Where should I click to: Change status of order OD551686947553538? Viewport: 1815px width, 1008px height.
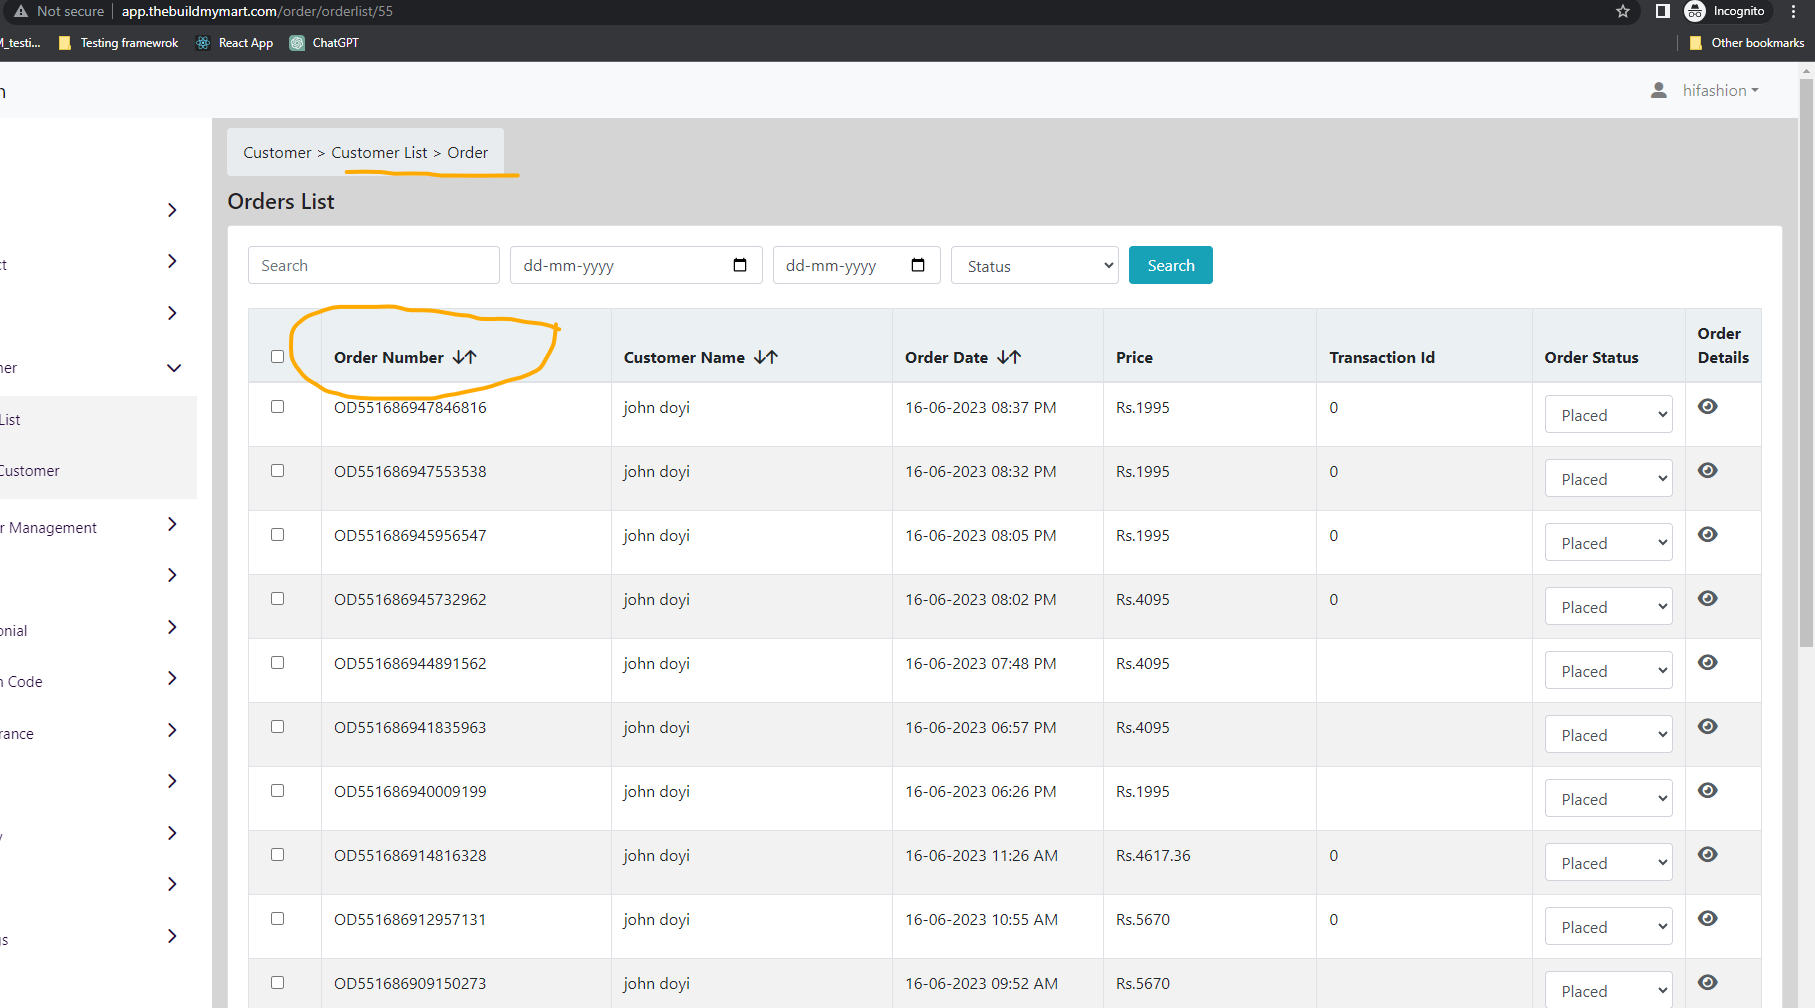coord(1609,478)
